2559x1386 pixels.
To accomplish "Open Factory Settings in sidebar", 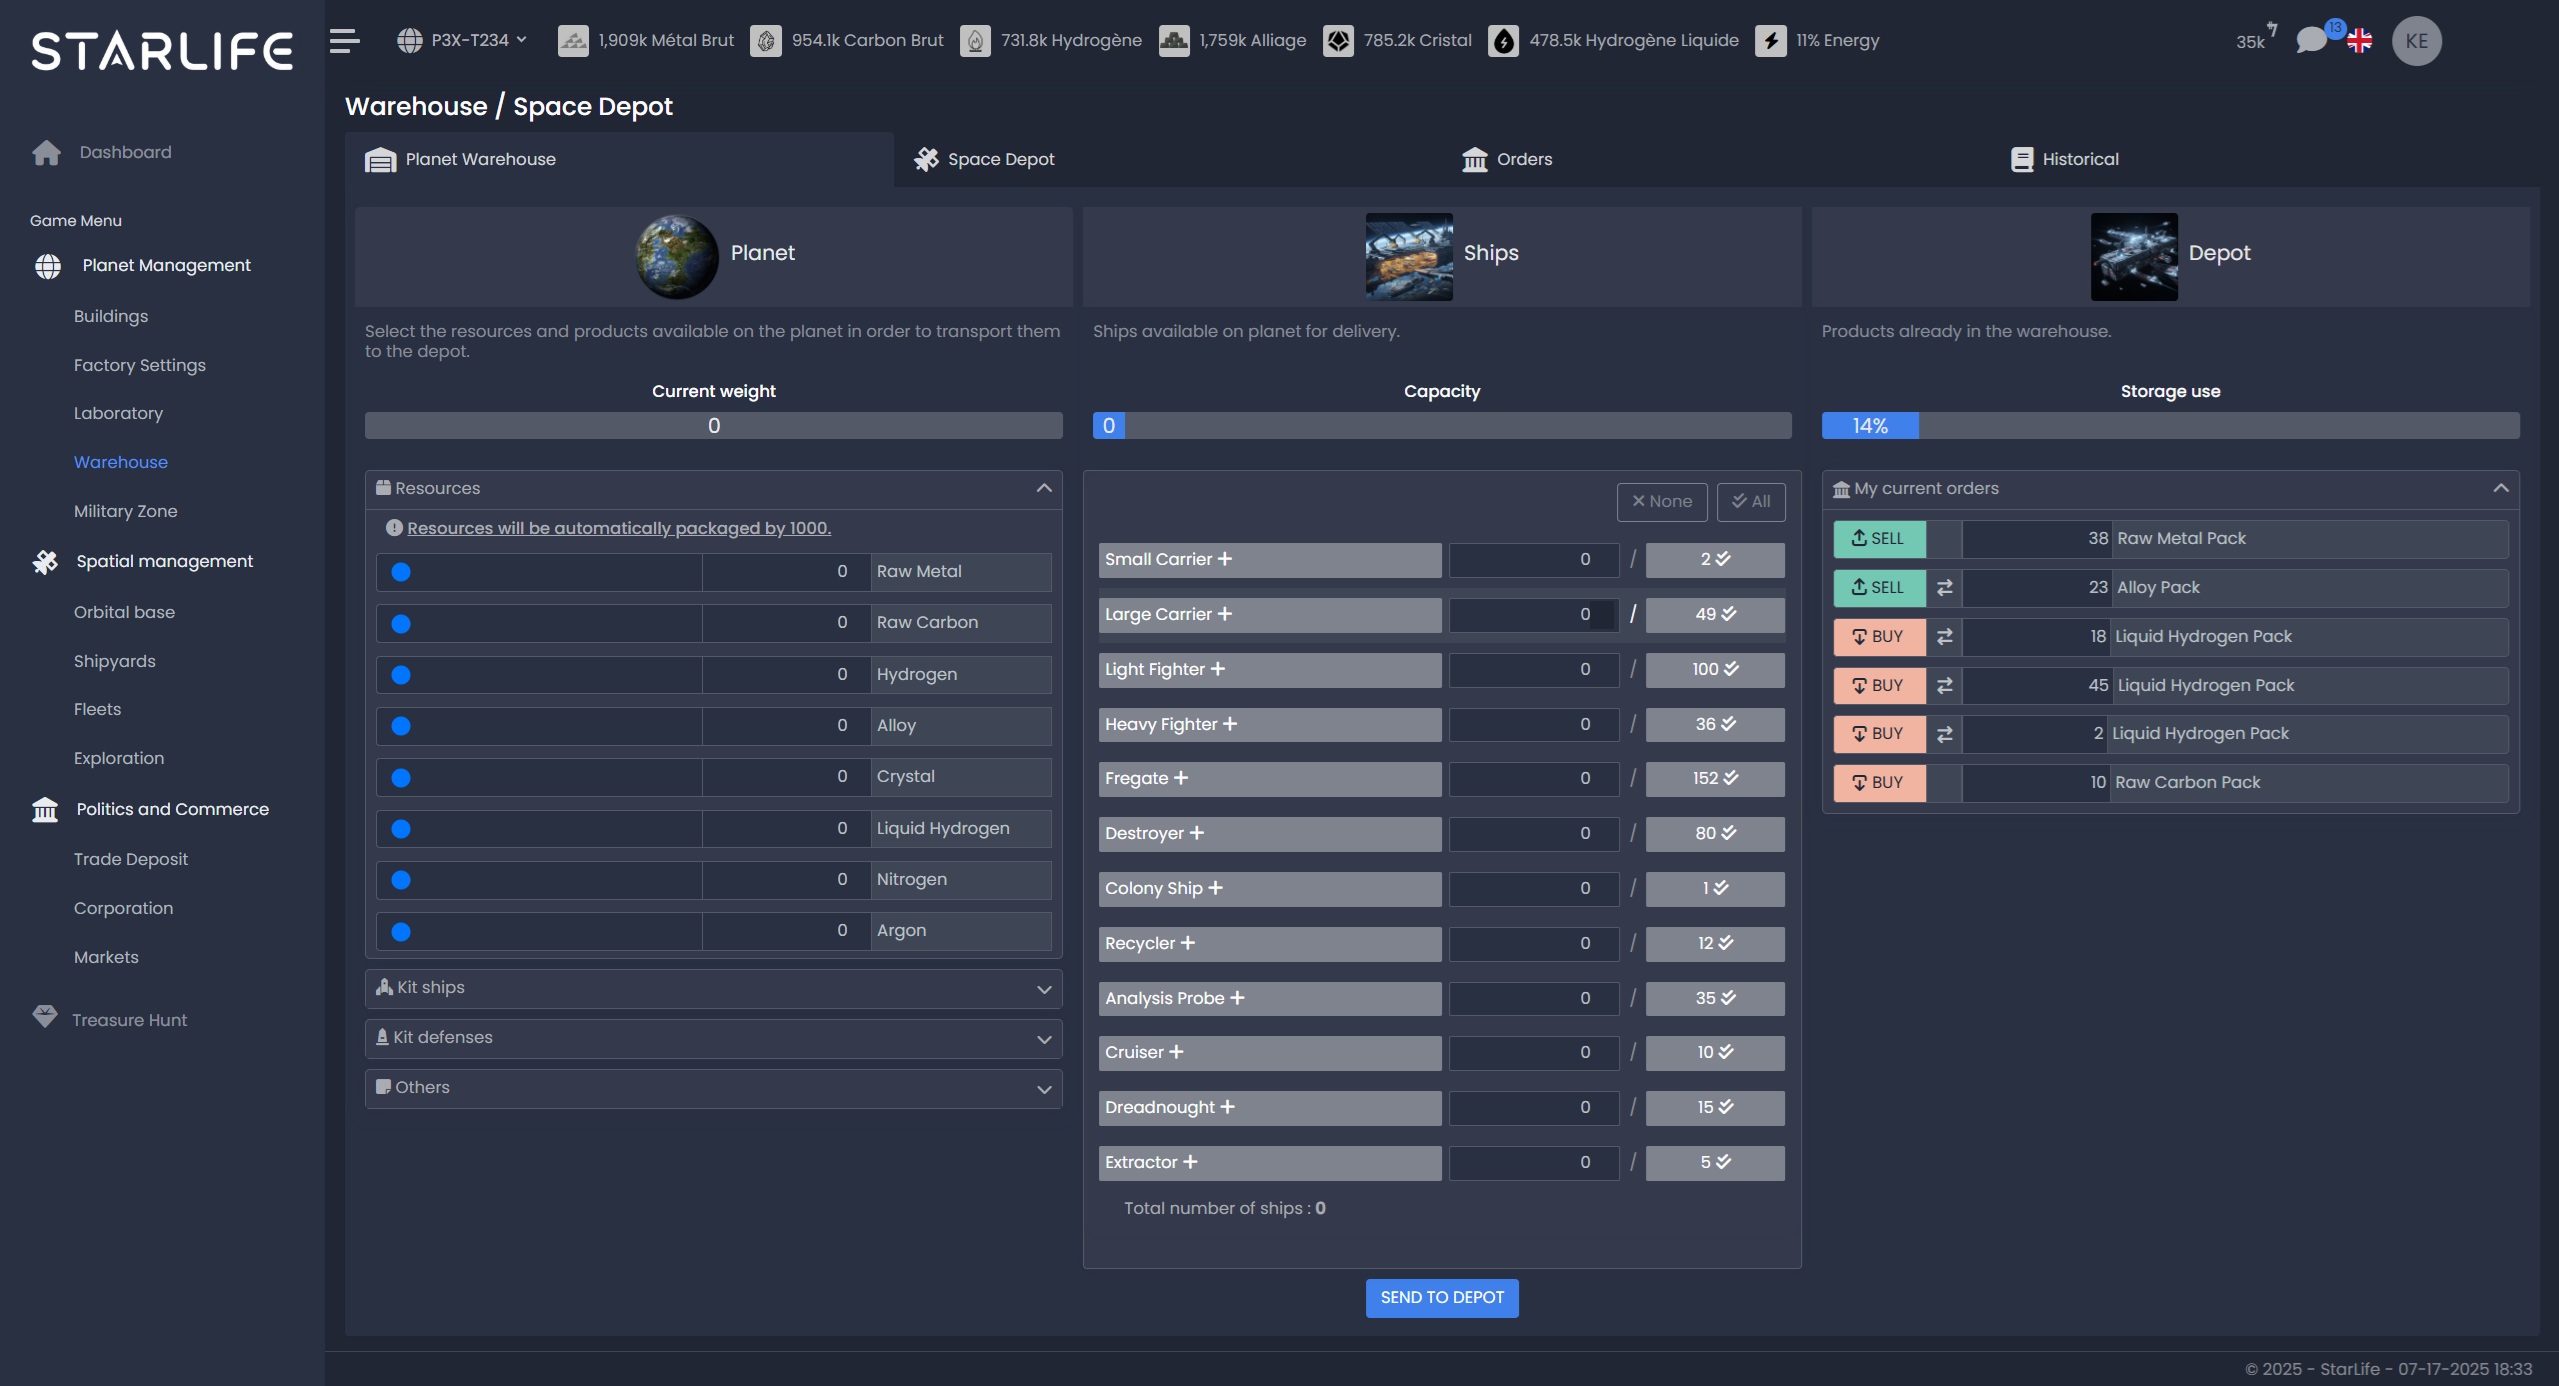I will pos(140,365).
